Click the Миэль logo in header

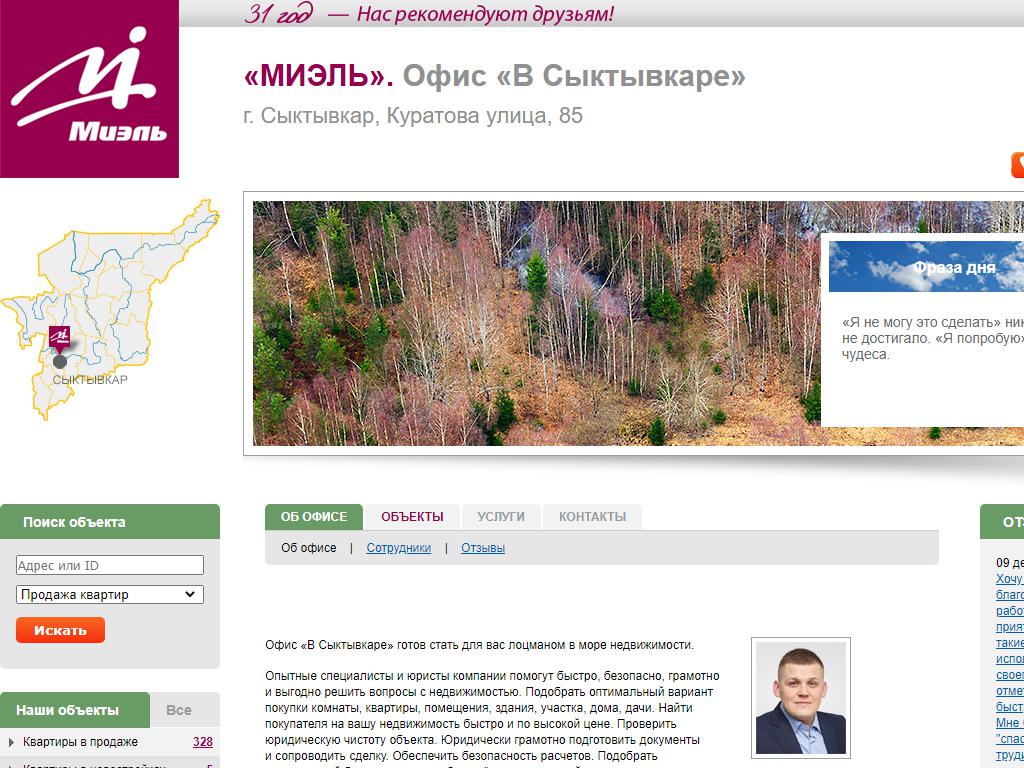89,88
